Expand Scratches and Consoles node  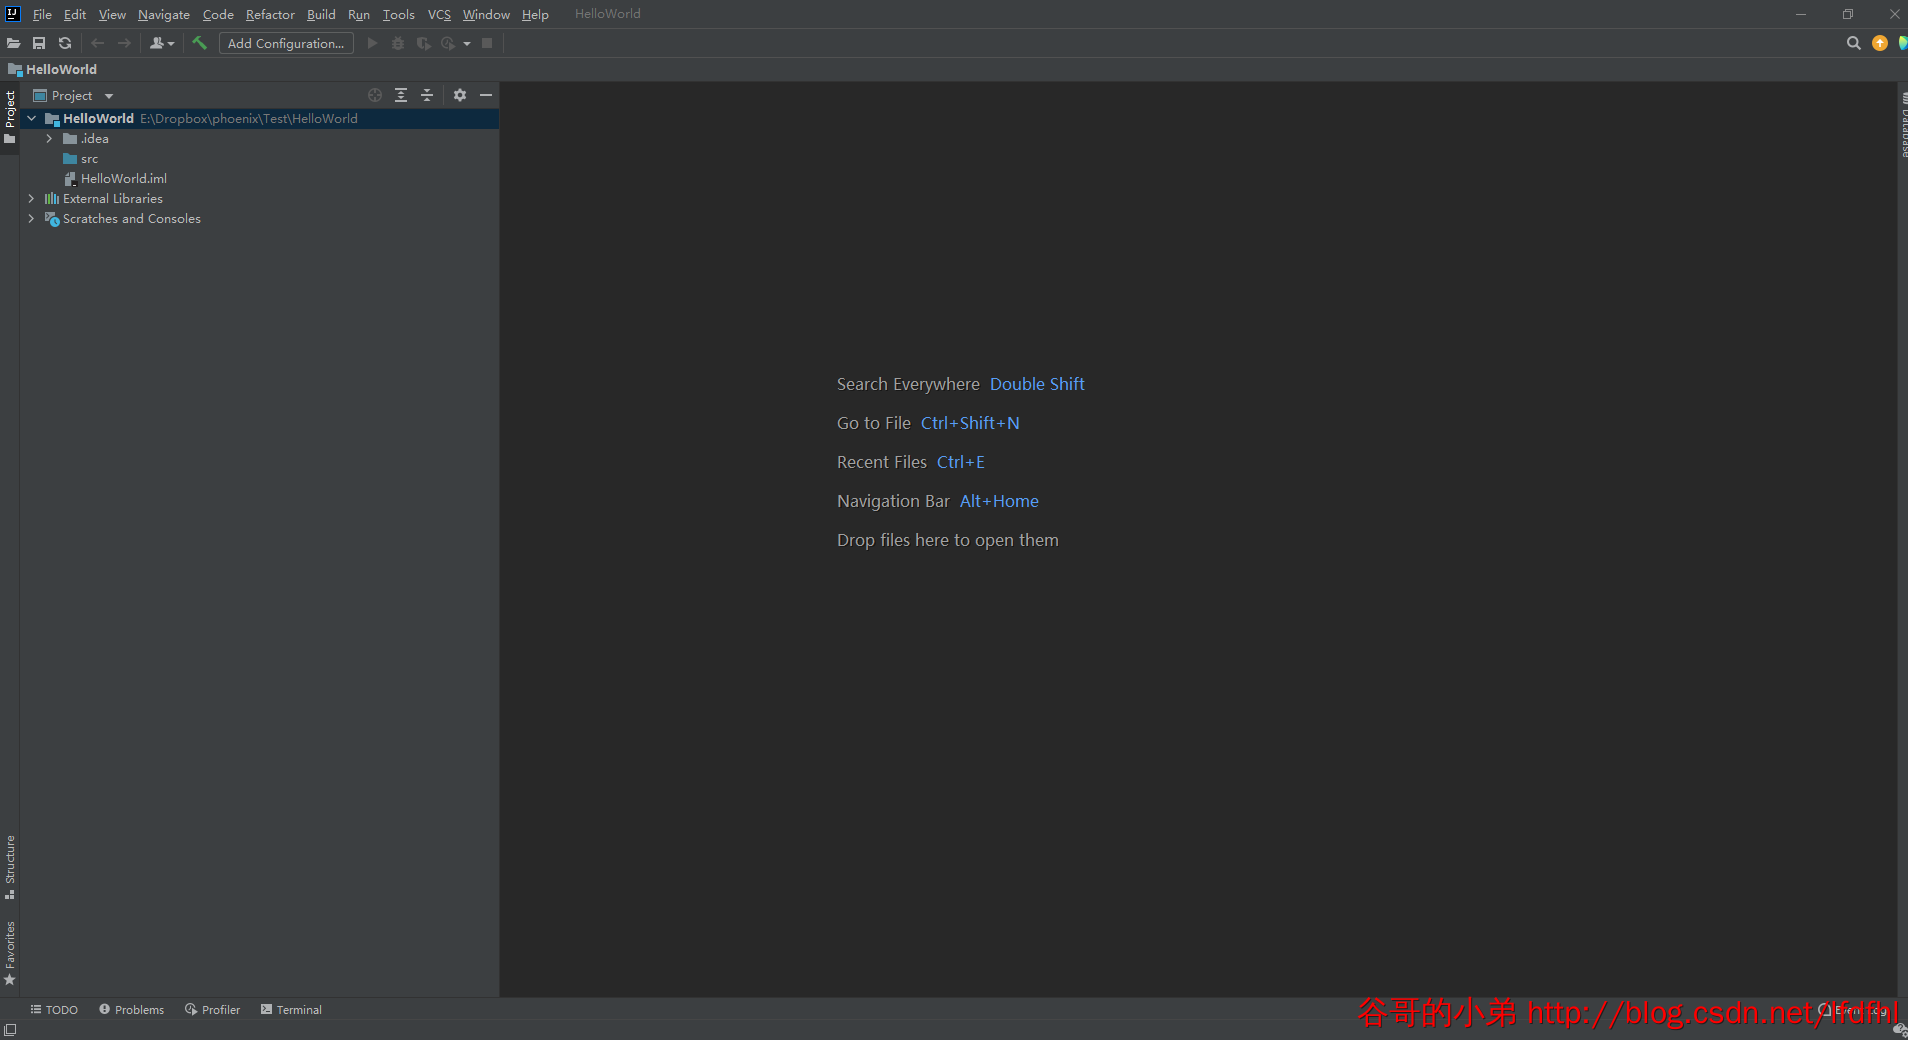[31, 218]
